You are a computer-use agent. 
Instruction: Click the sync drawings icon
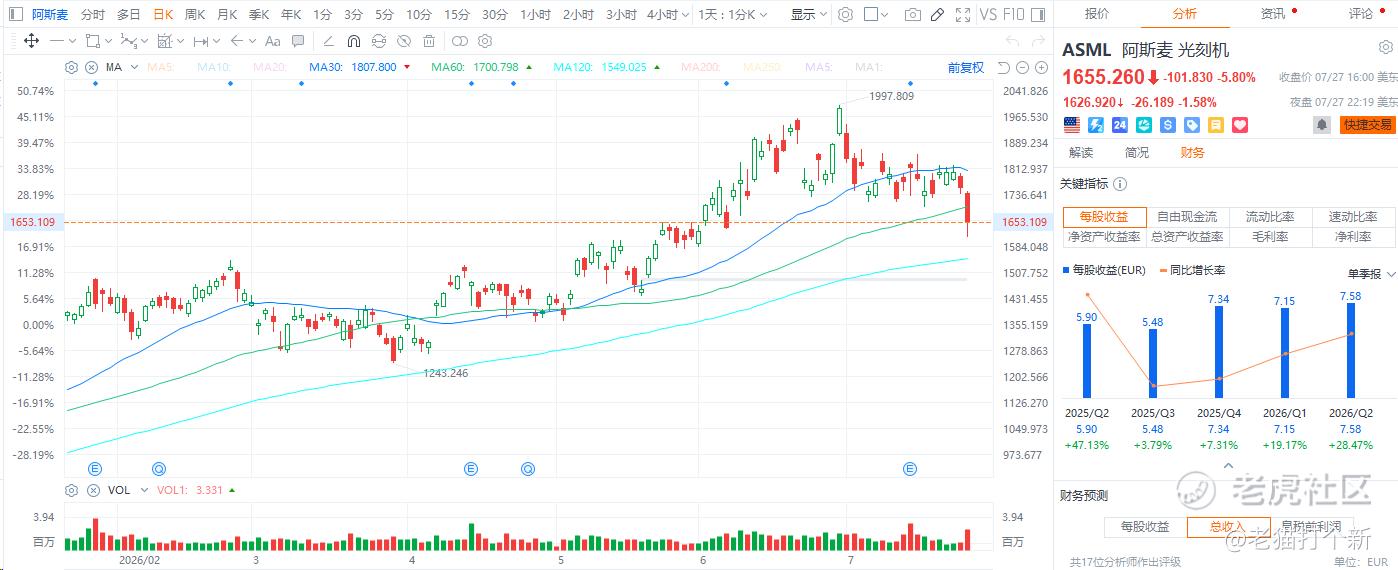click(378, 41)
